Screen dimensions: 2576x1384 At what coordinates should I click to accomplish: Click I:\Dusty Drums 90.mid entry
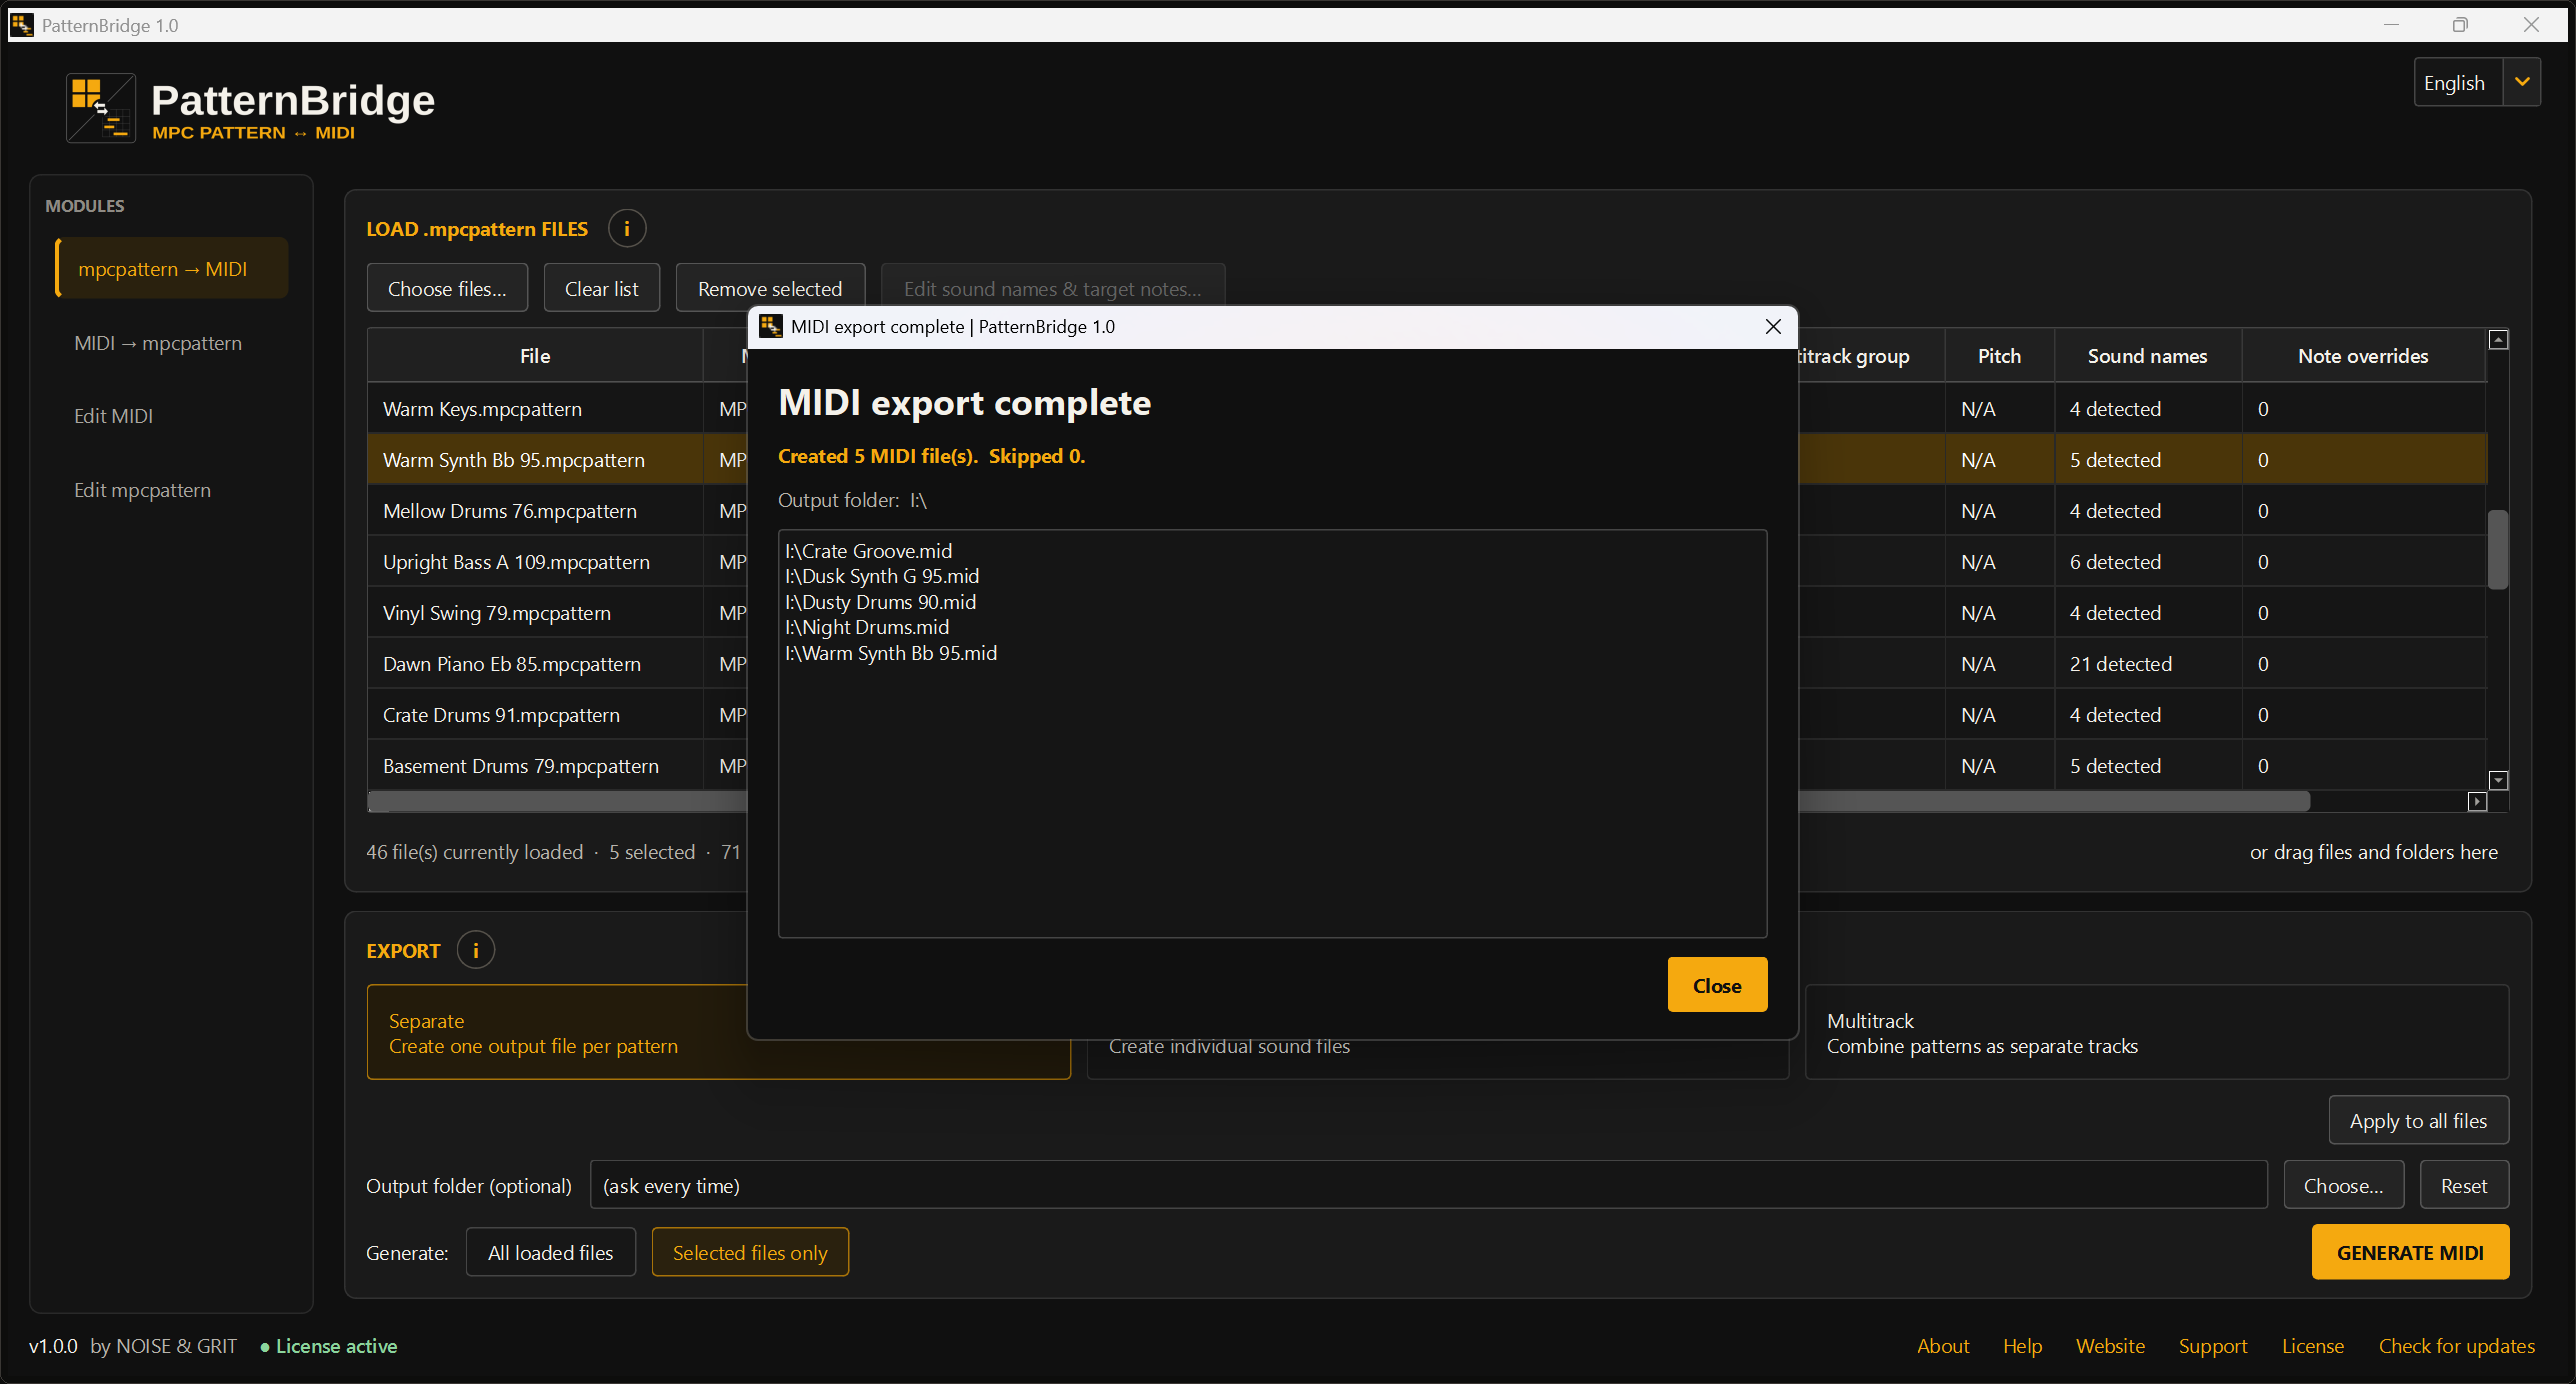click(881, 602)
